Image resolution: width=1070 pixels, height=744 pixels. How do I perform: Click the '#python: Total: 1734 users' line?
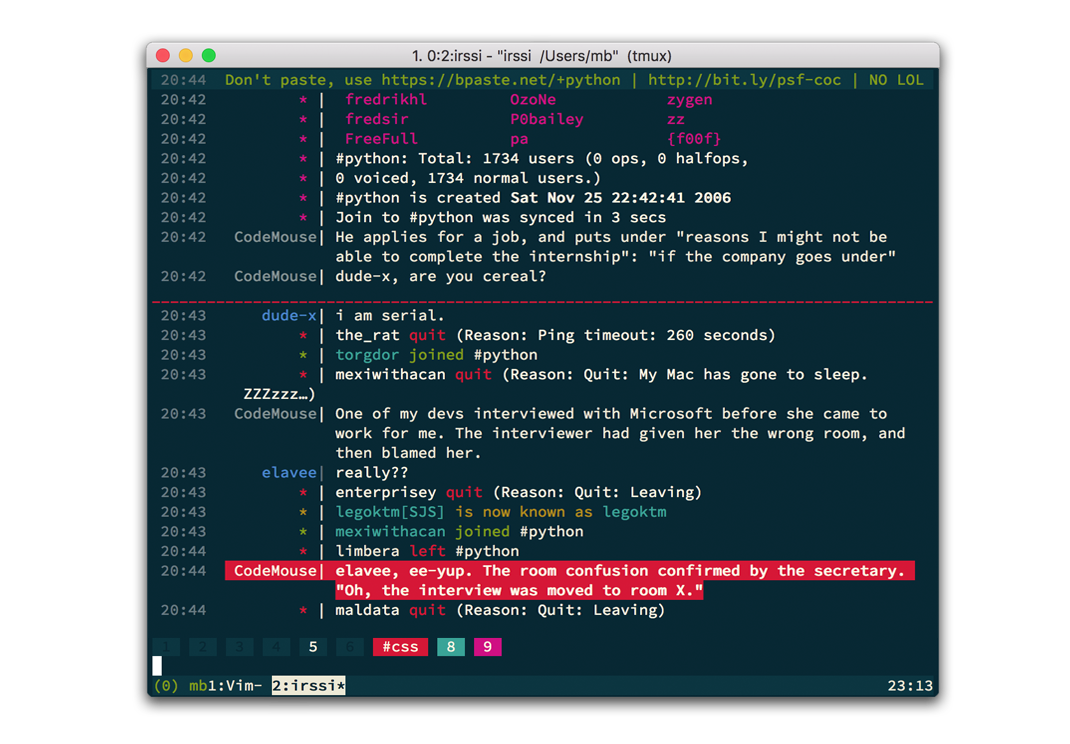click(x=542, y=159)
